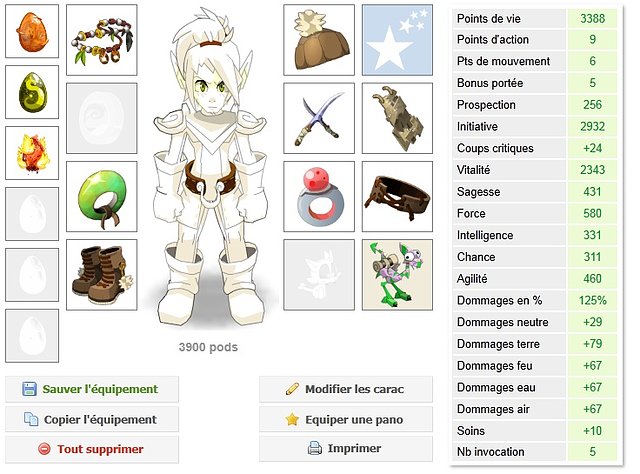Image resolution: width=640 pixels, height=474 pixels.
Task: Click Equiper une pano button
Action: coord(346,419)
